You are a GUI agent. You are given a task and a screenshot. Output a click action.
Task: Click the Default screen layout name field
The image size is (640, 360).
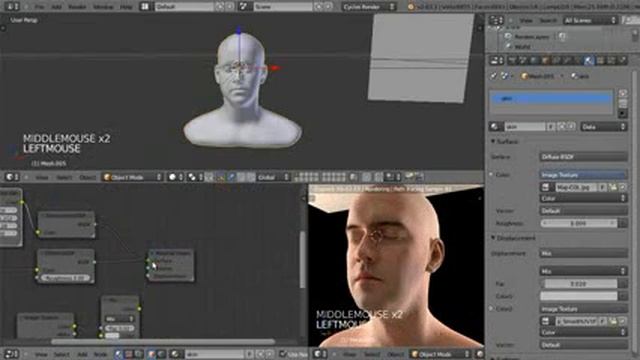[x=184, y=7]
